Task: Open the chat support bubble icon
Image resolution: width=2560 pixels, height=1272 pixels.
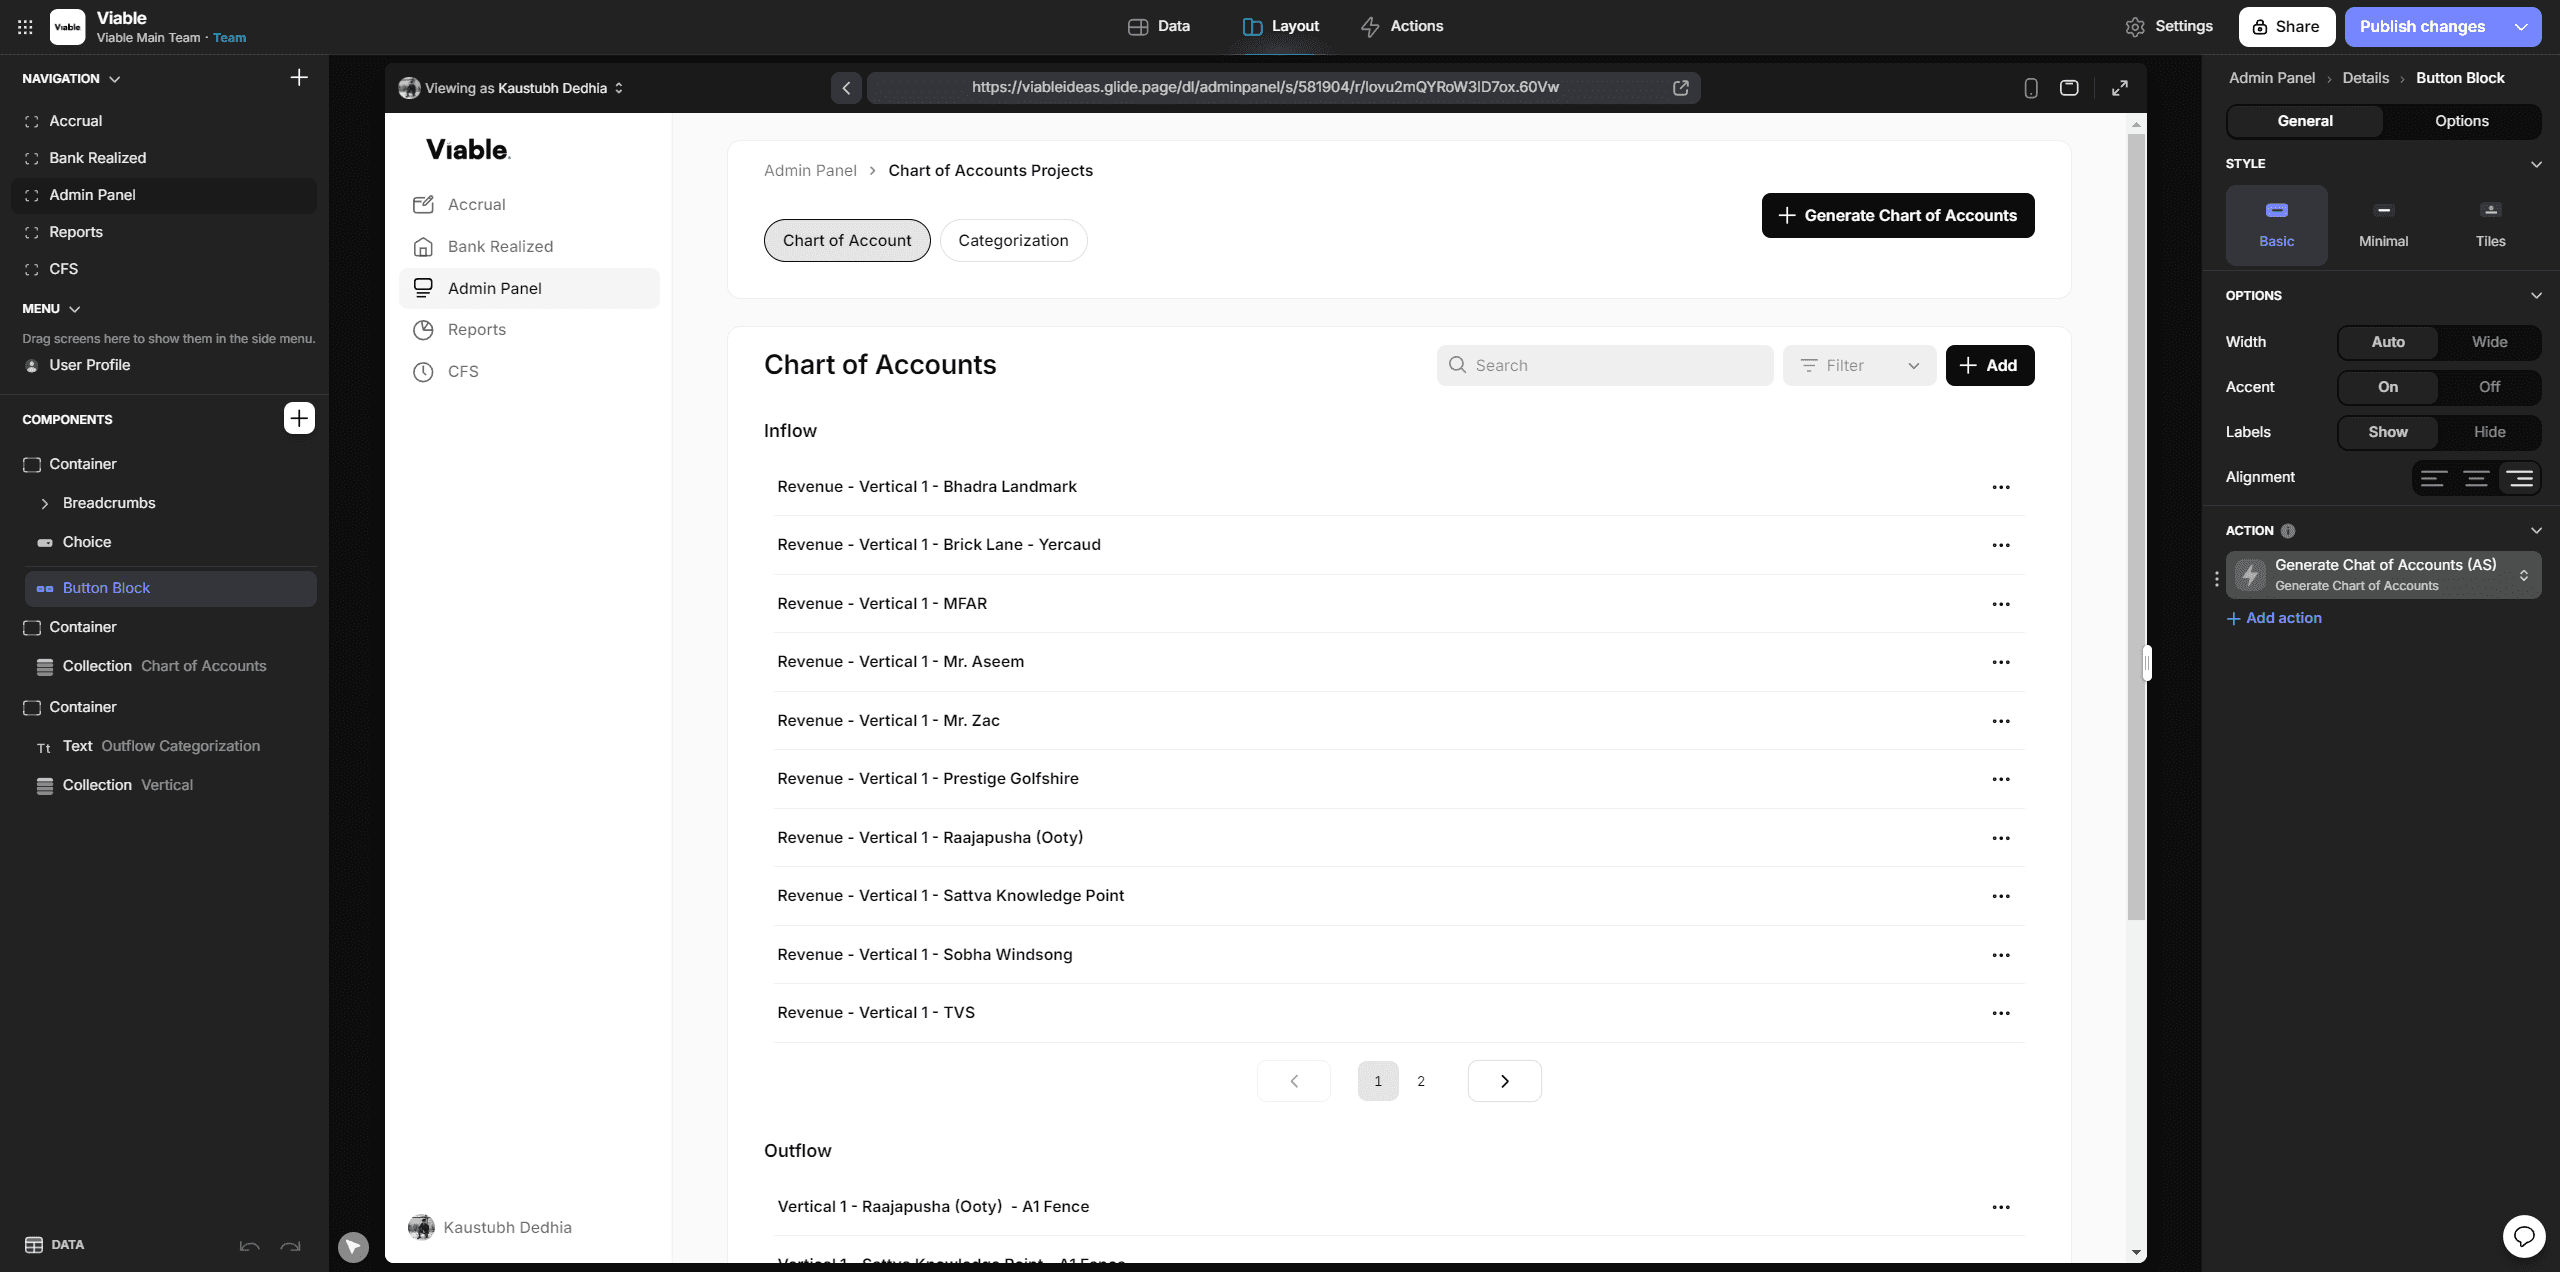Action: click(2524, 1236)
